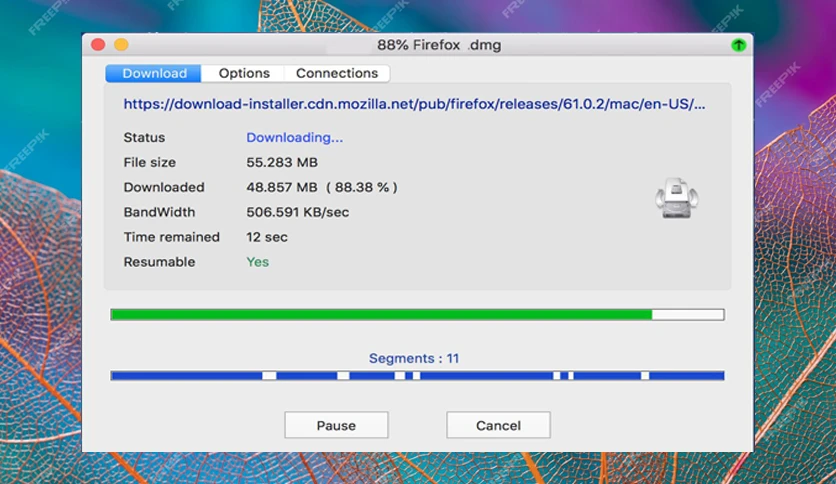
Task: Click the downloaded value '48.857 MB'
Action: tap(282, 188)
